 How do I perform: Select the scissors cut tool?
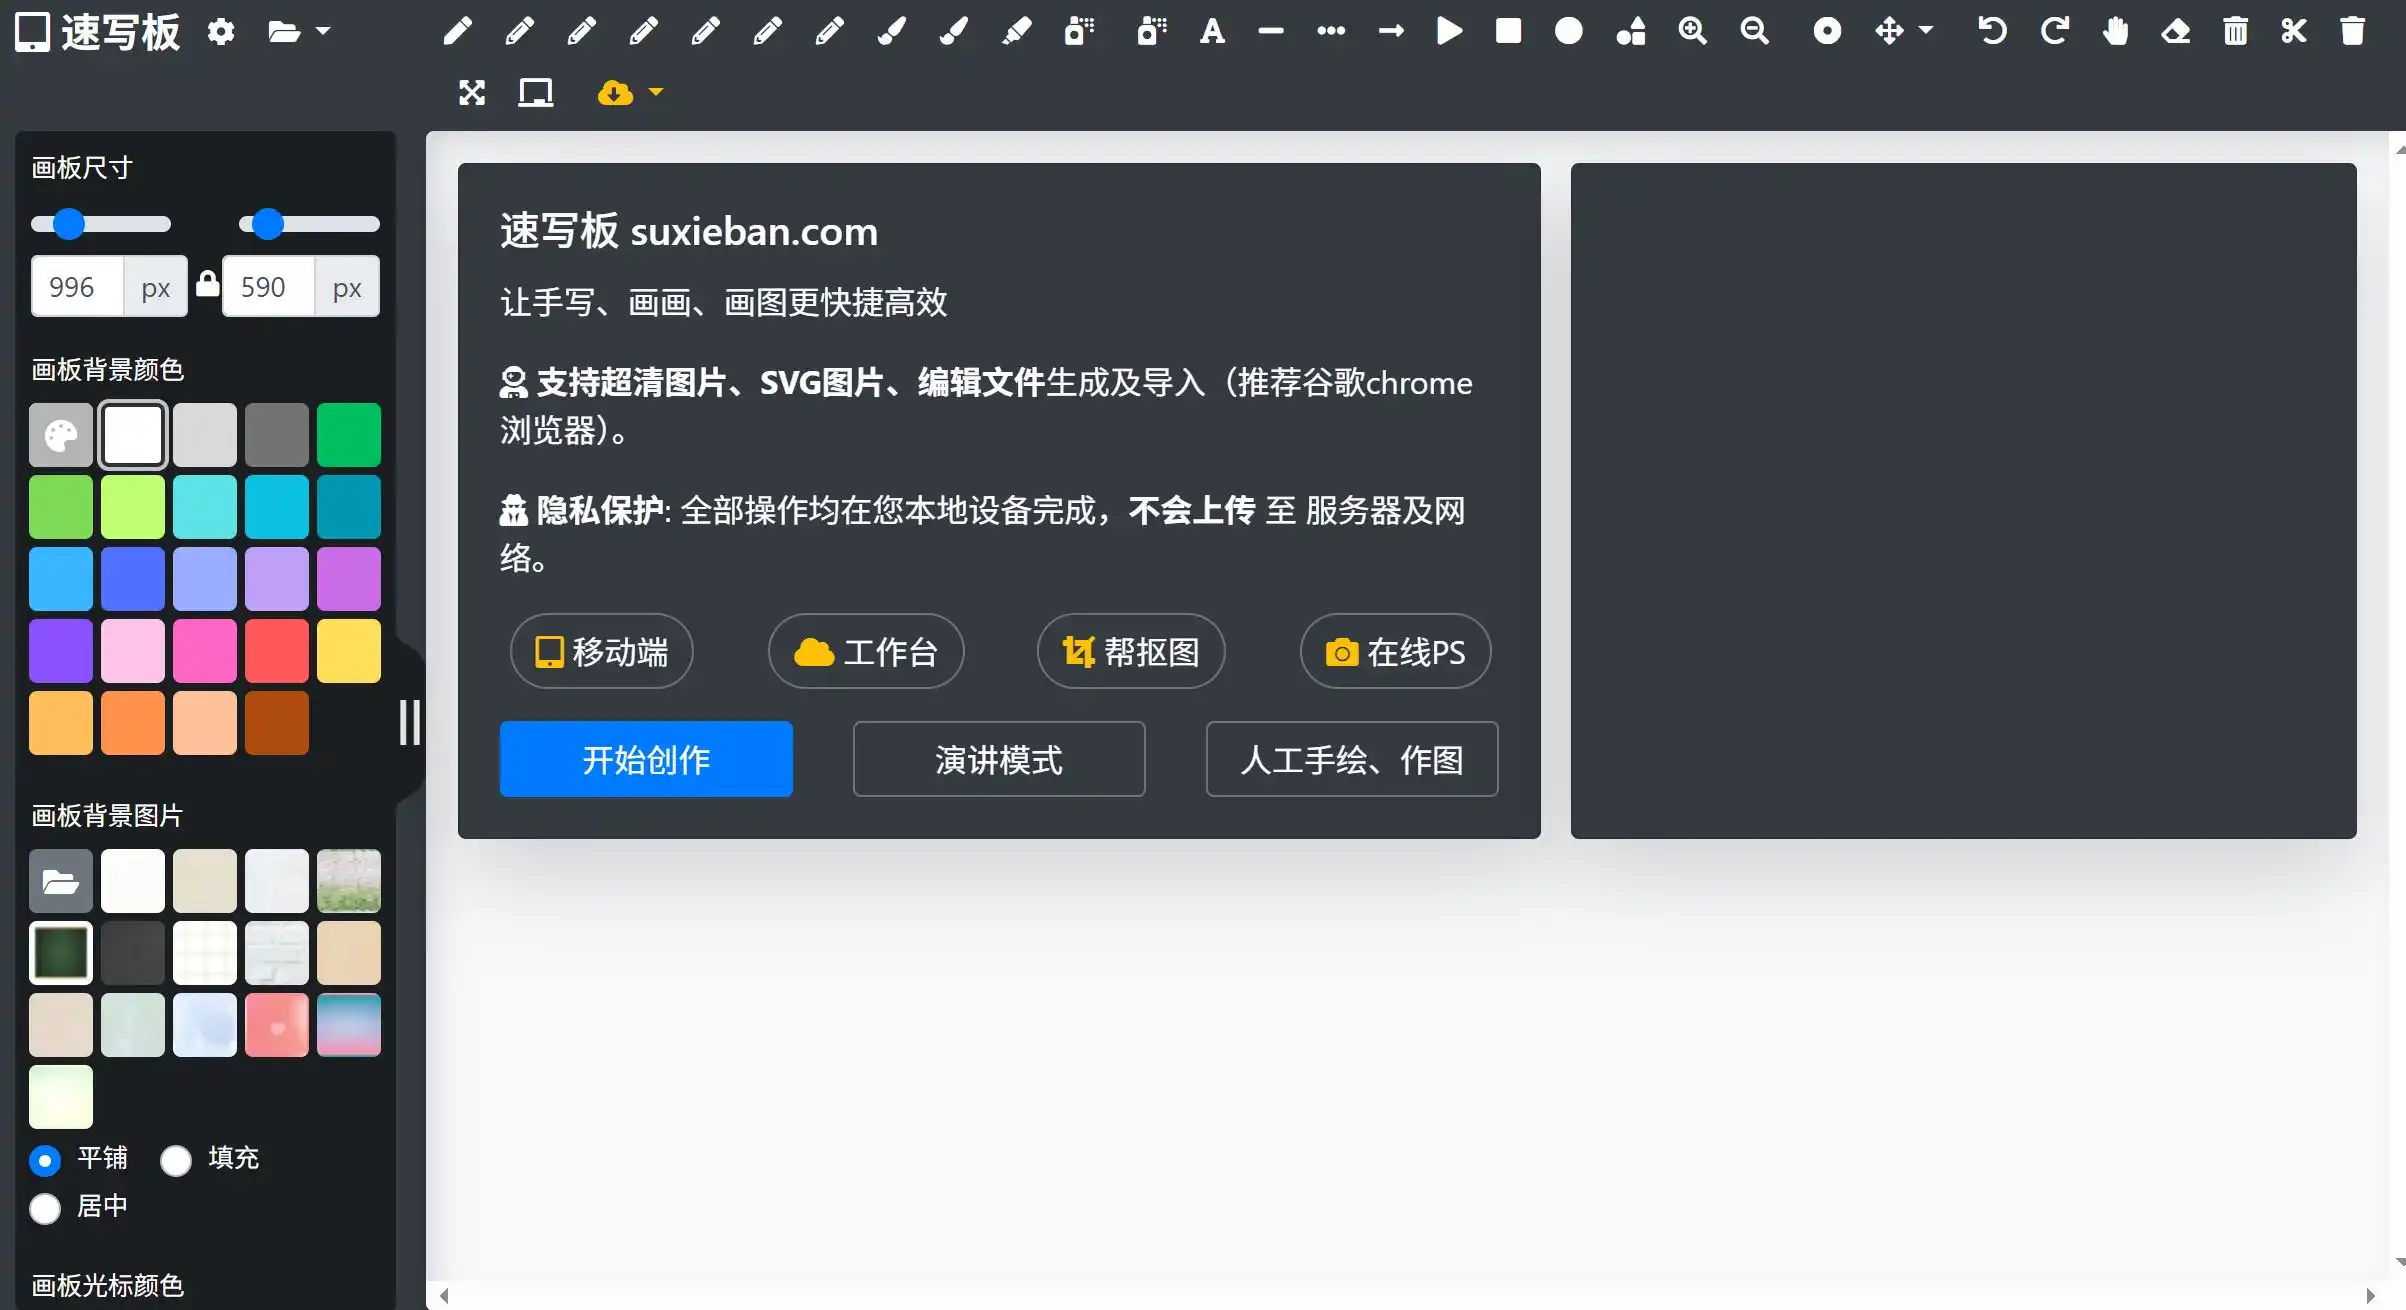(2294, 31)
